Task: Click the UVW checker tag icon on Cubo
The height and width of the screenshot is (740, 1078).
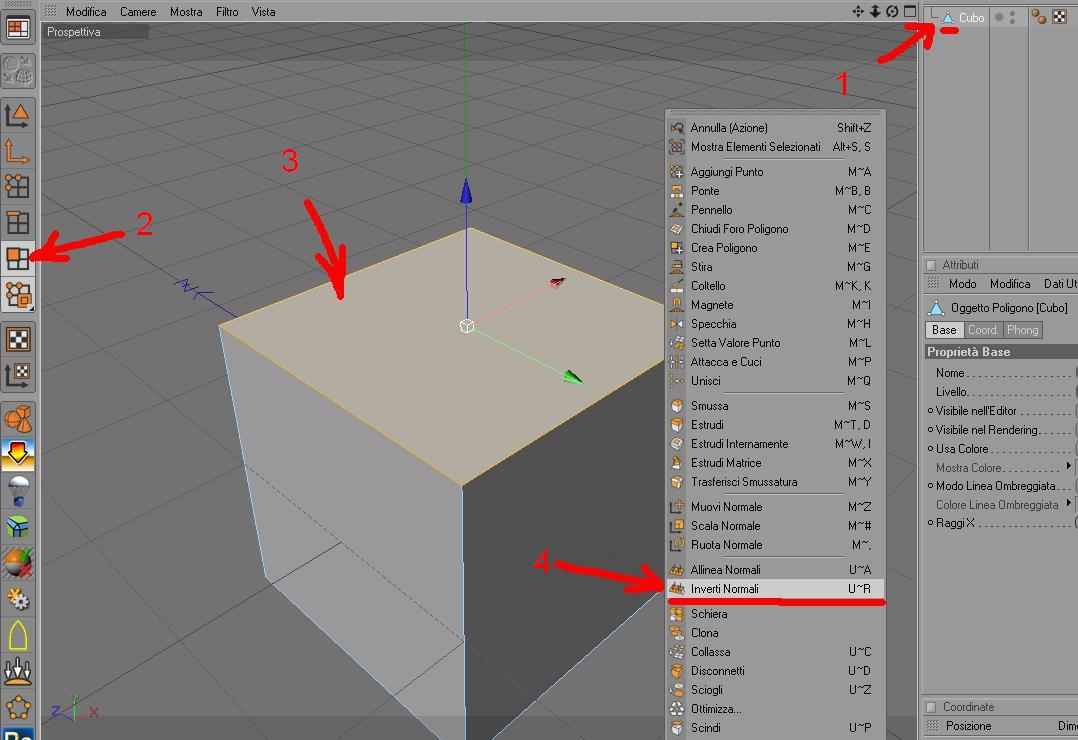Action: (x=1059, y=17)
